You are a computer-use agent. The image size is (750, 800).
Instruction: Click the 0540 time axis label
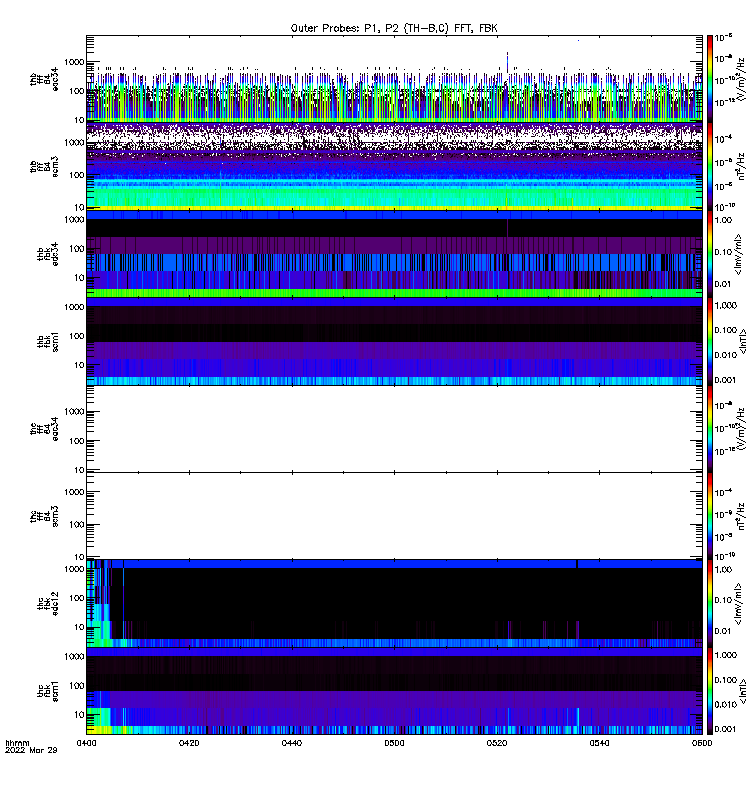[599, 743]
